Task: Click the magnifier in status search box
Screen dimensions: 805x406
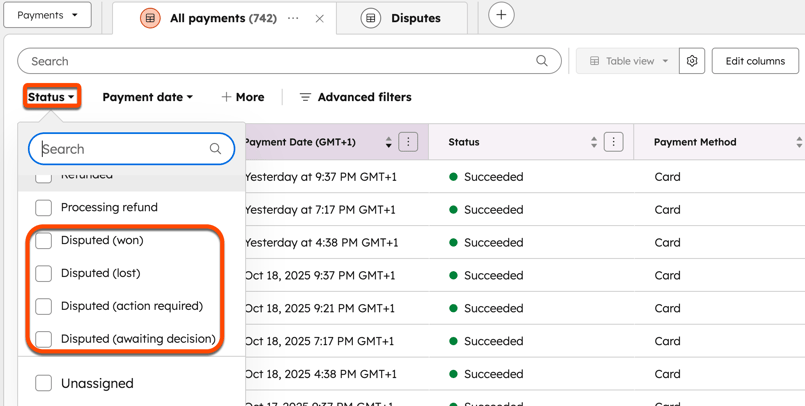Action: point(215,149)
